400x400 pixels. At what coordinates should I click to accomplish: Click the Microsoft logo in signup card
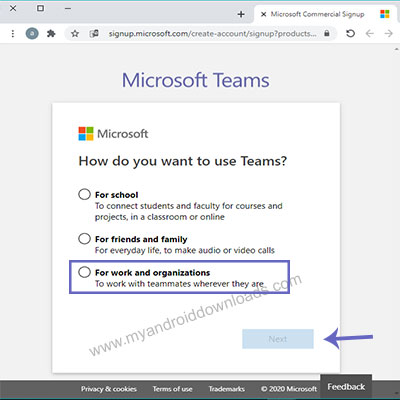(x=113, y=134)
